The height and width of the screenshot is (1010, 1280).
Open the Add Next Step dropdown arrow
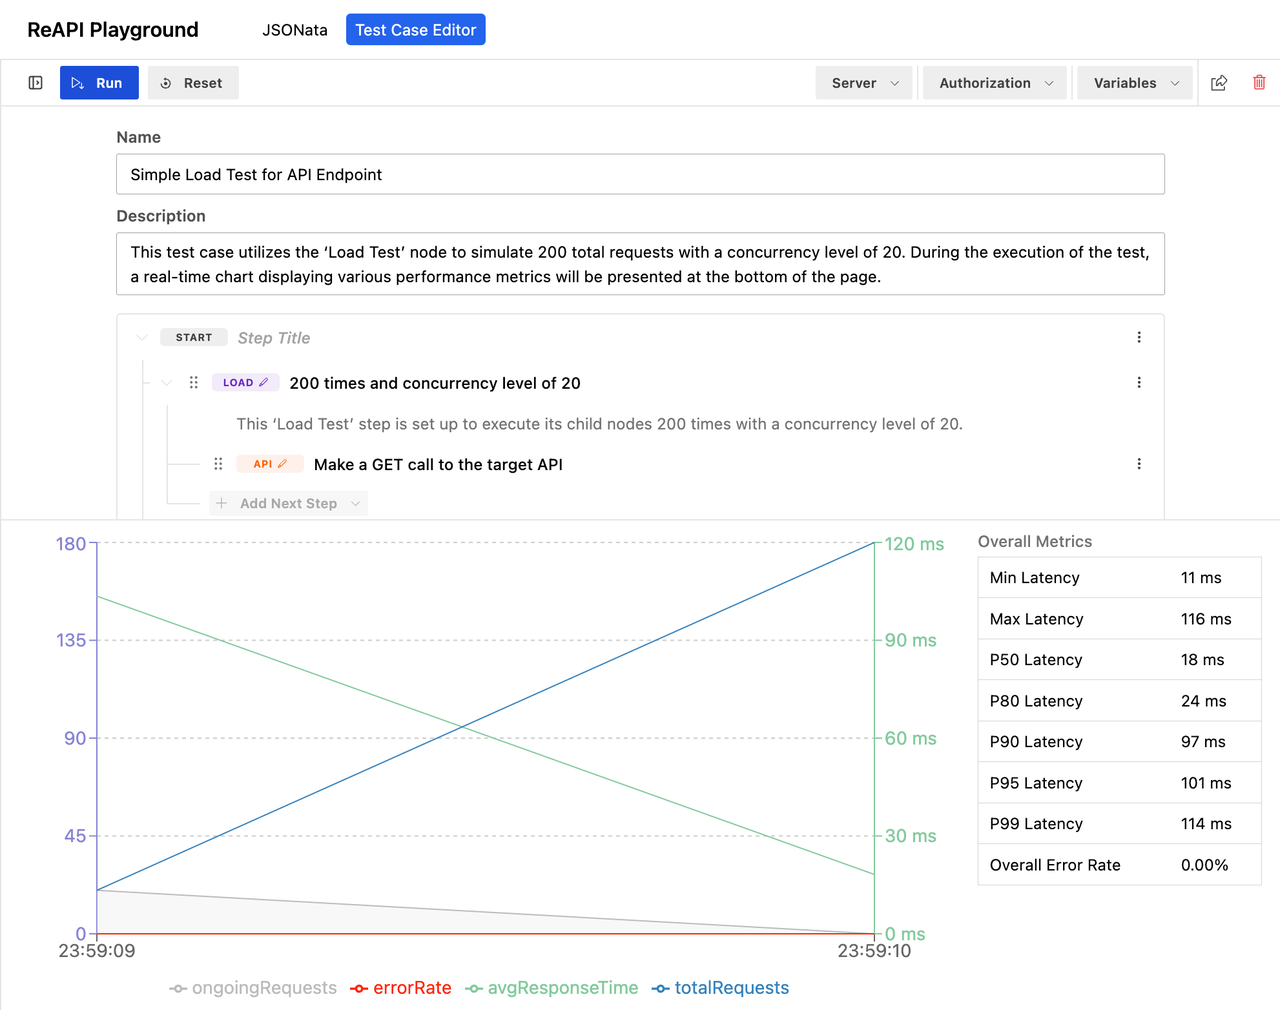click(355, 504)
